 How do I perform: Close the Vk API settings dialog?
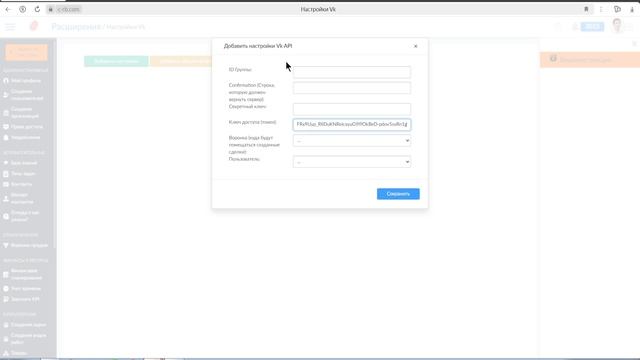click(x=416, y=46)
